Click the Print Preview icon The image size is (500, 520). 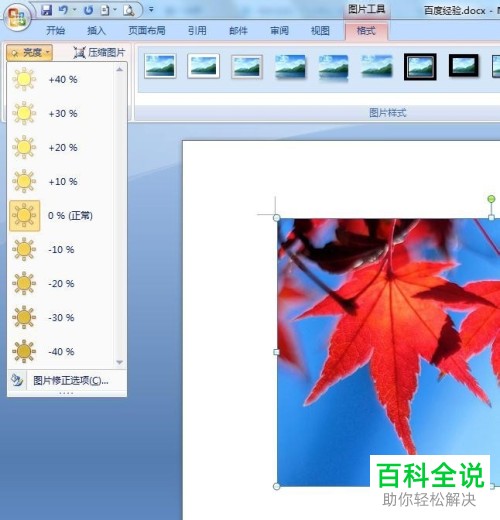tap(129, 10)
